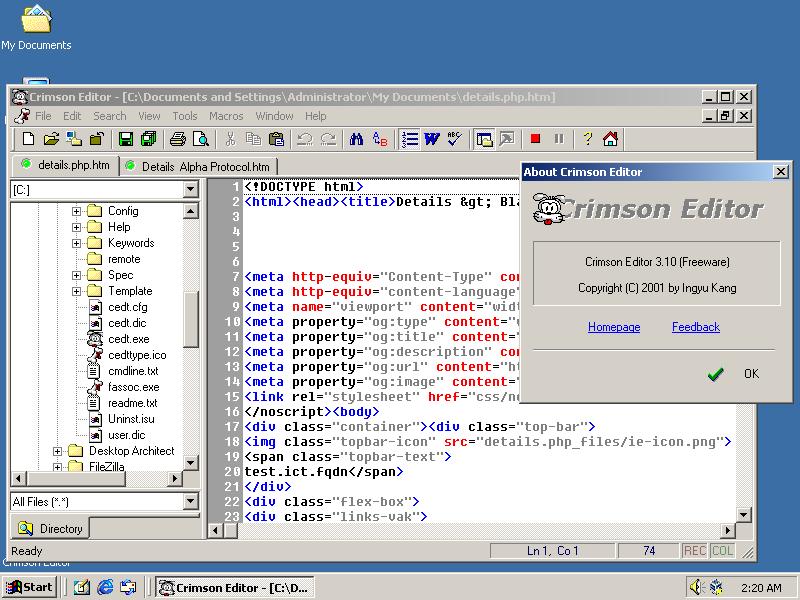800x600 pixels.
Task: Click the Print toolbar icon
Action: click(178, 139)
